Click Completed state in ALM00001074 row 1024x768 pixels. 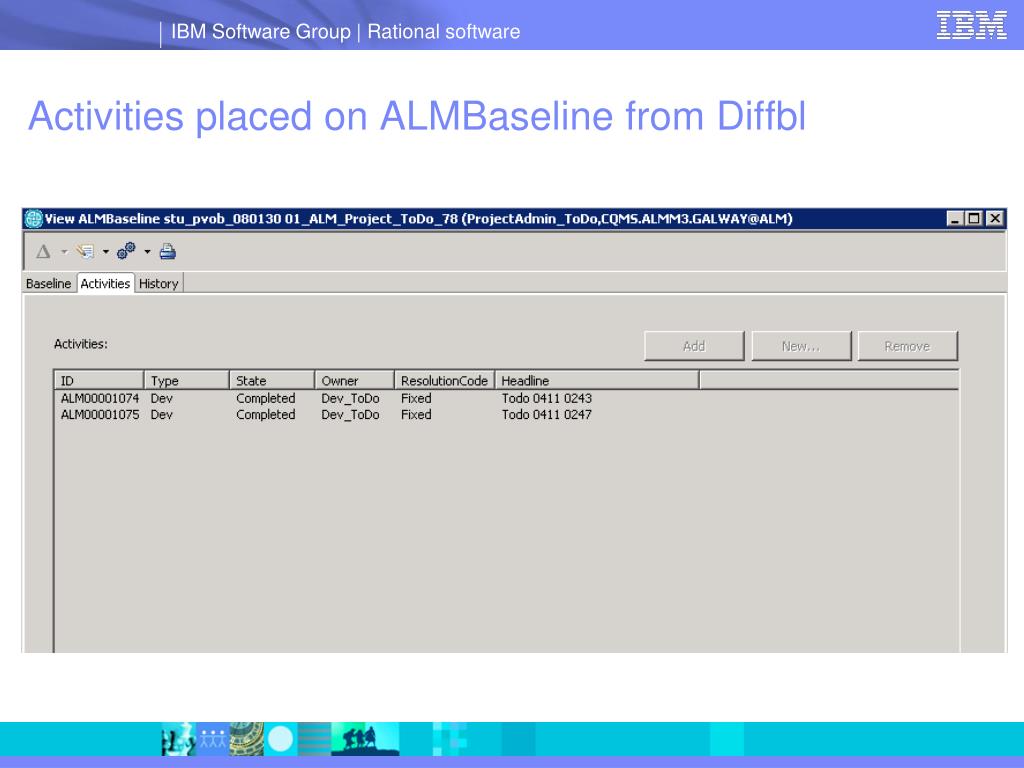click(x=266, y=398)
